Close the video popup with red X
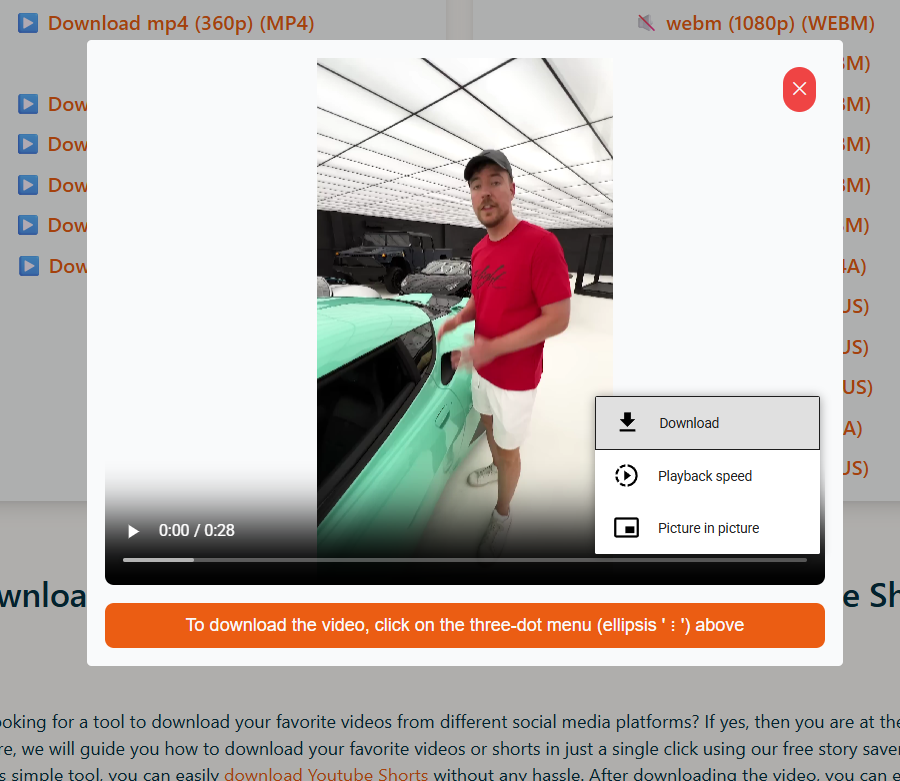The width and height of the screenshot is (900, 781). [x=799, y=89]
